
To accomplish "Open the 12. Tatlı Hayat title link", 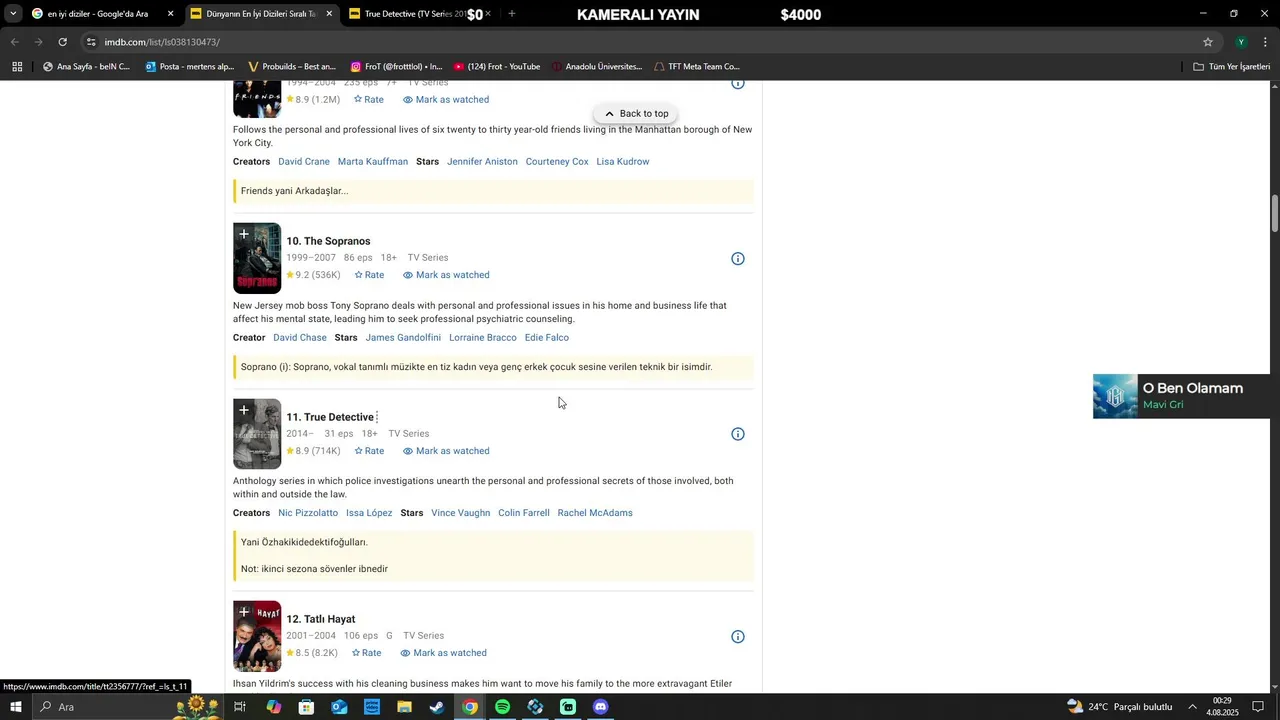I will coord(320,619).
